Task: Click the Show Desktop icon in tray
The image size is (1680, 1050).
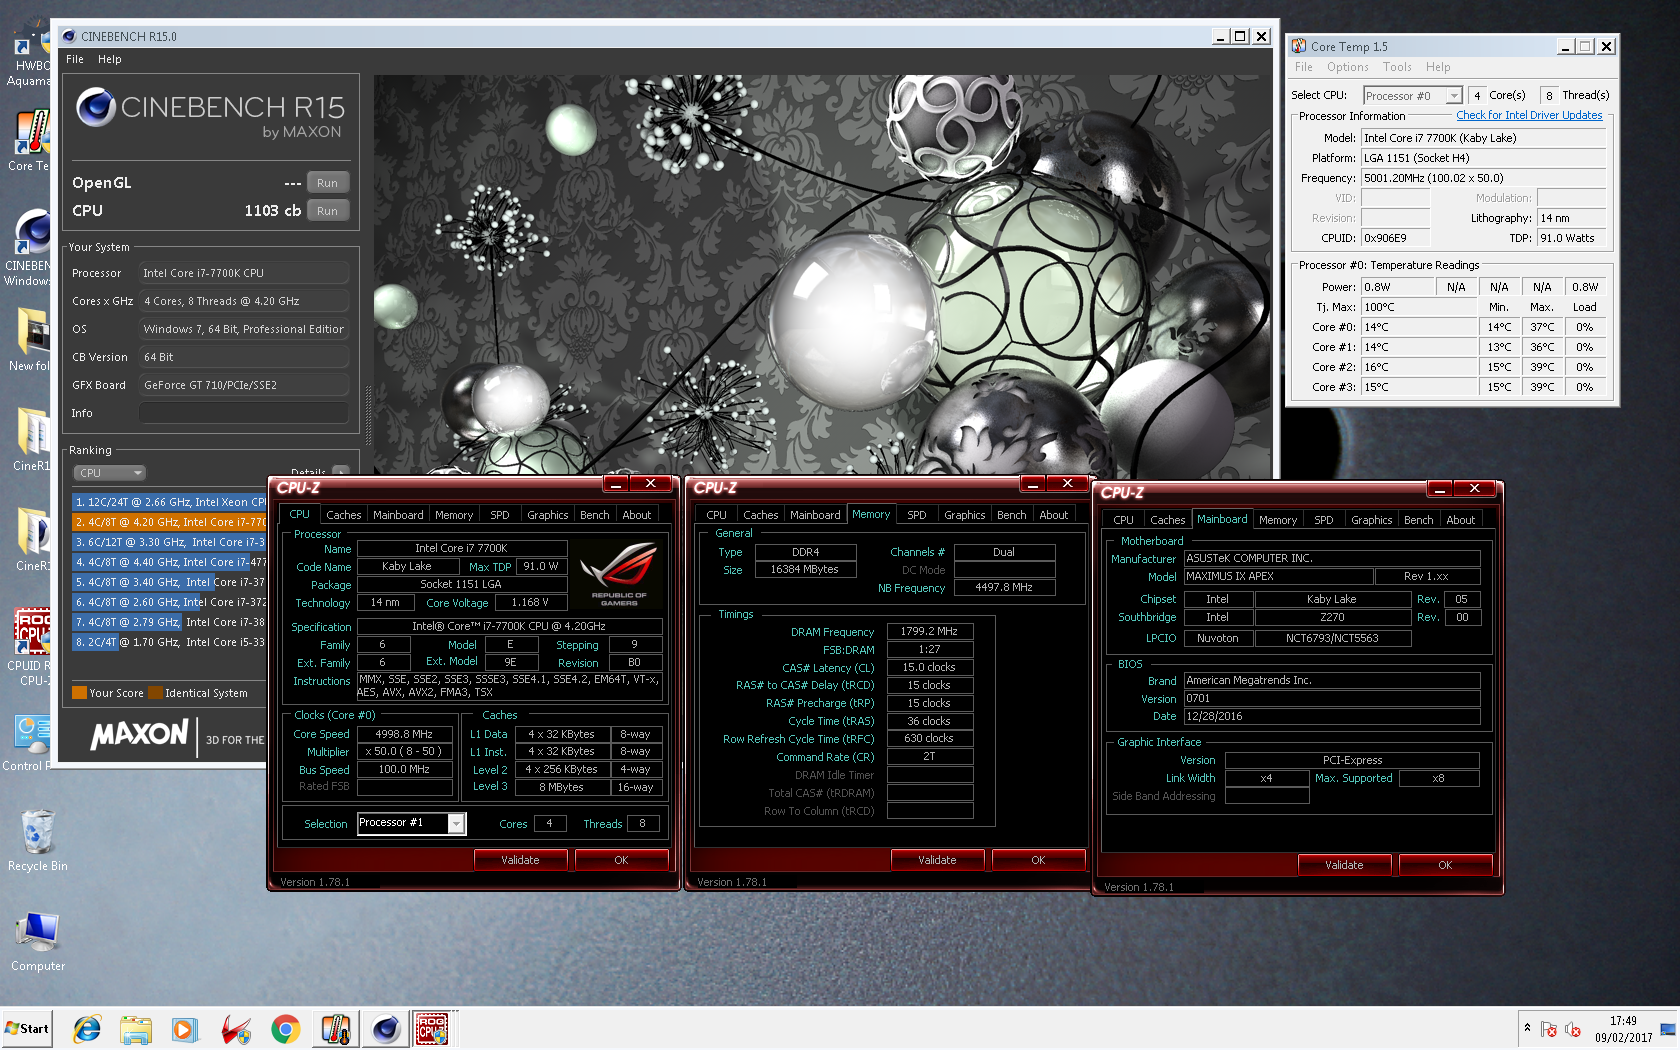Action: [1668, 1029]
